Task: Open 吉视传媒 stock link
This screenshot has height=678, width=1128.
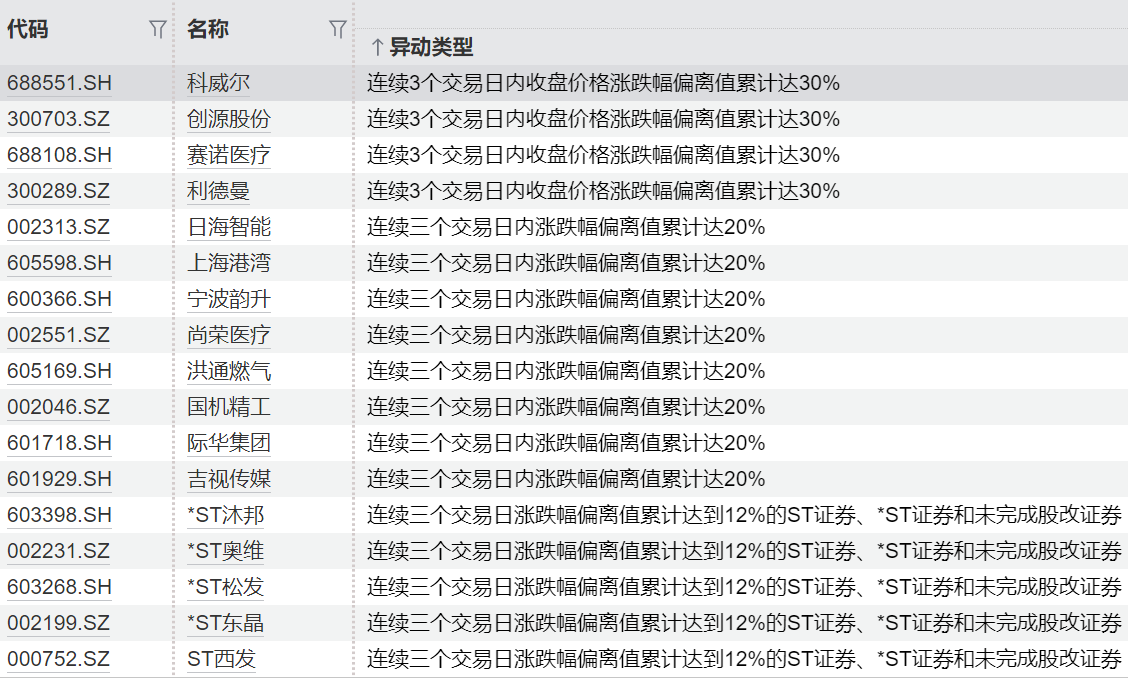Action: (228, 479)
